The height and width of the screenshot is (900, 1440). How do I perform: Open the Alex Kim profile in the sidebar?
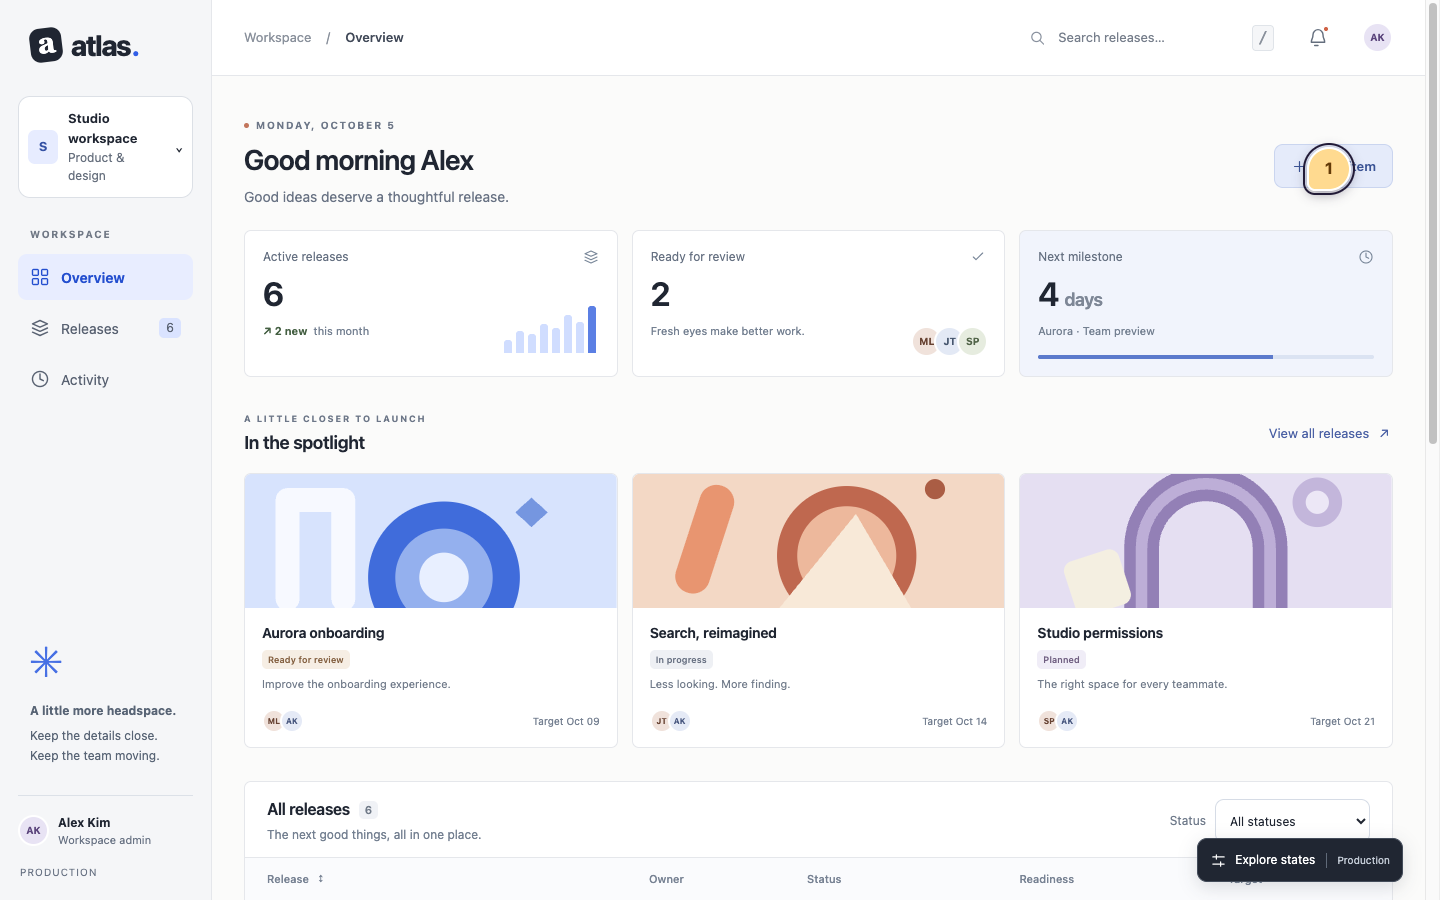[105, 831]
